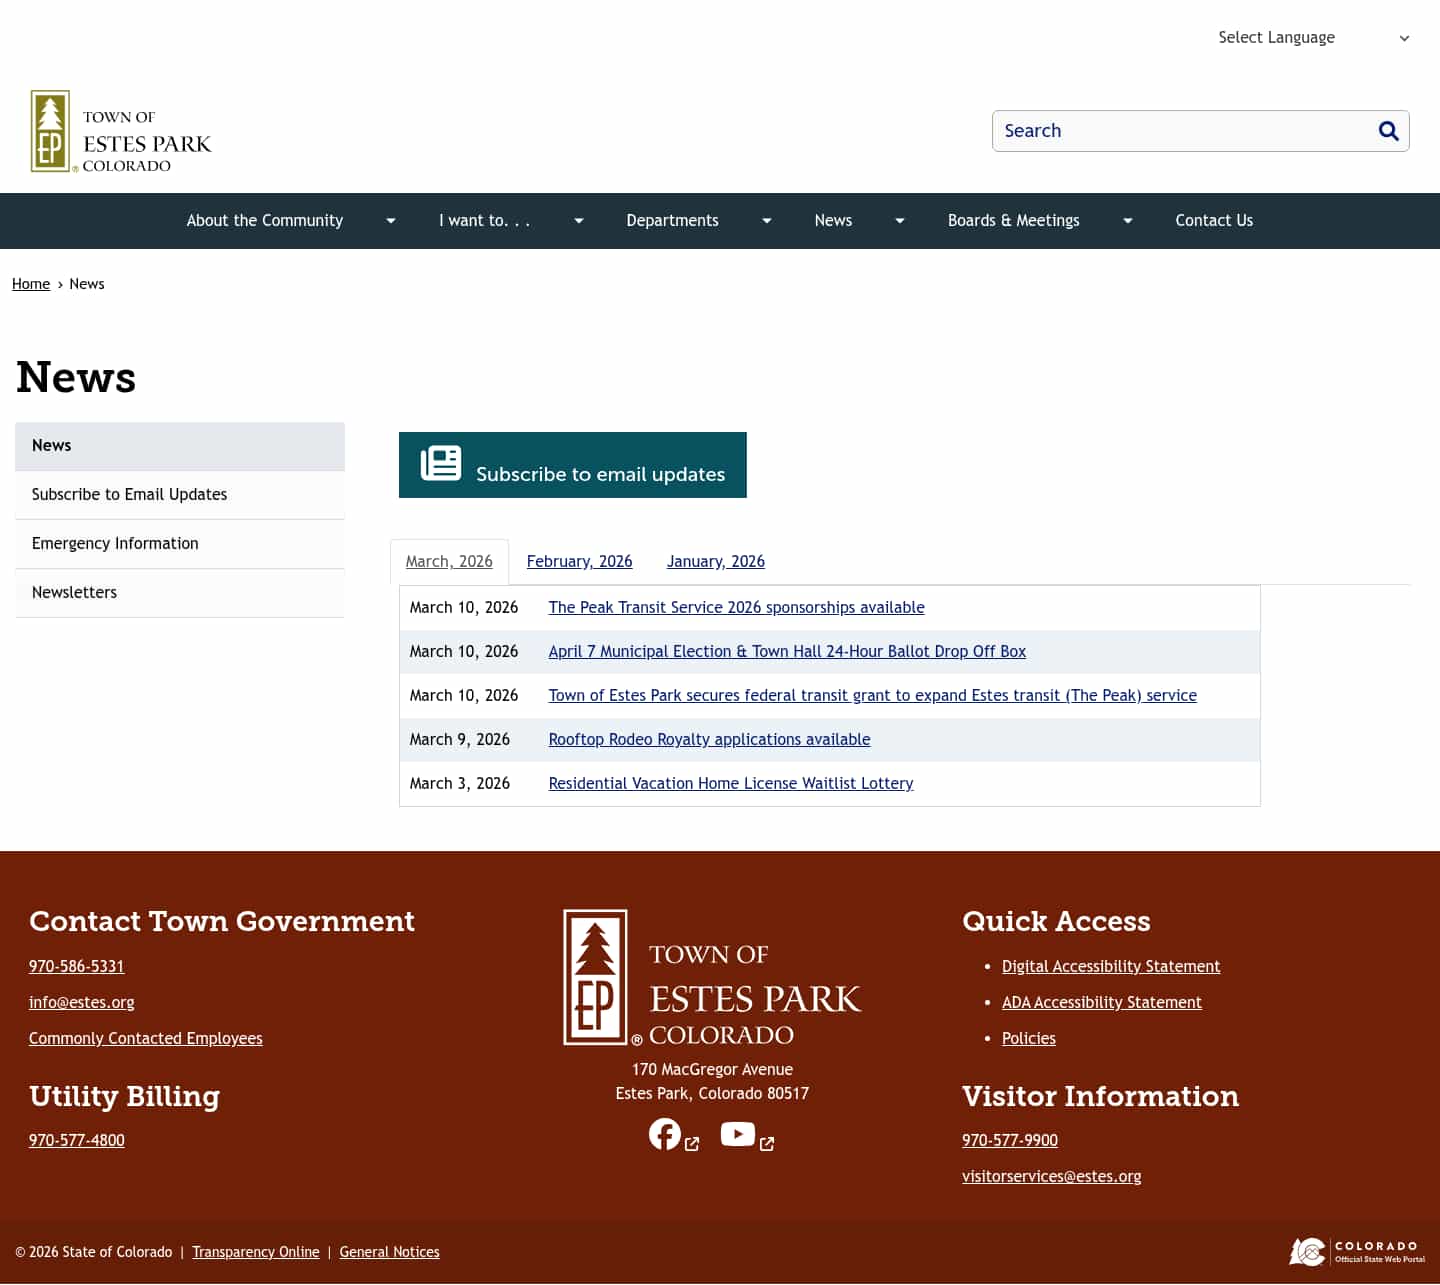The width and height of the screenshot is (1440, 1285).
Task: Open the town's Facebook page icon
Action: pos(665,1134)
